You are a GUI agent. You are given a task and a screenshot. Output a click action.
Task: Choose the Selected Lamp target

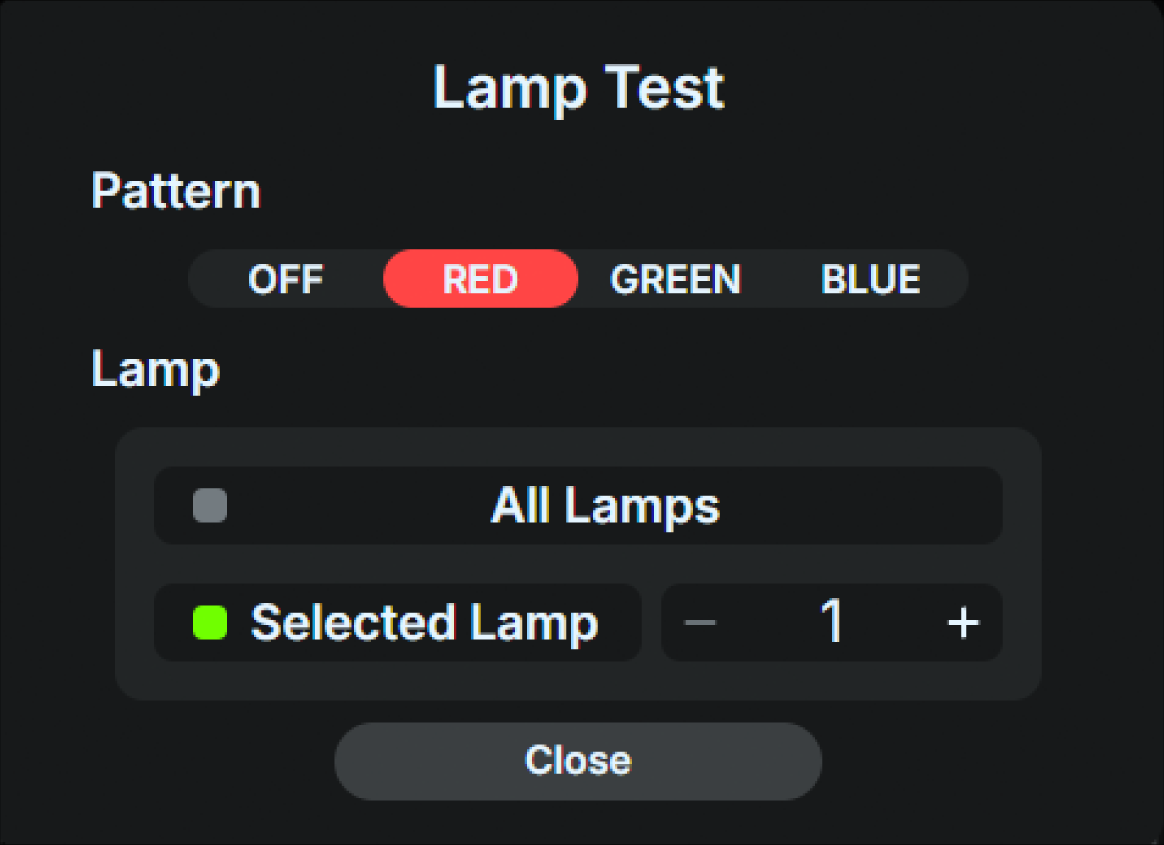pyautogui.click(x=425, y=622)
